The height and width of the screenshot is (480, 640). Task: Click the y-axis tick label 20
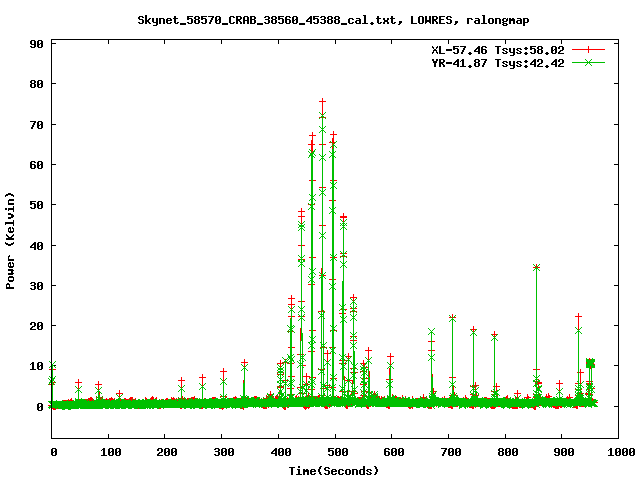[36, 326]
